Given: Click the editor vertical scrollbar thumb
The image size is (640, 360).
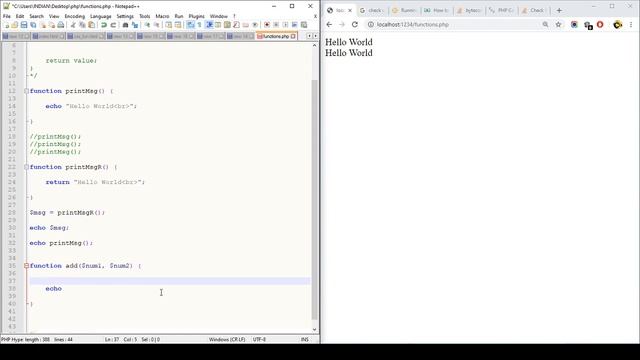Looking at the screenshot, I should (314, 200).
